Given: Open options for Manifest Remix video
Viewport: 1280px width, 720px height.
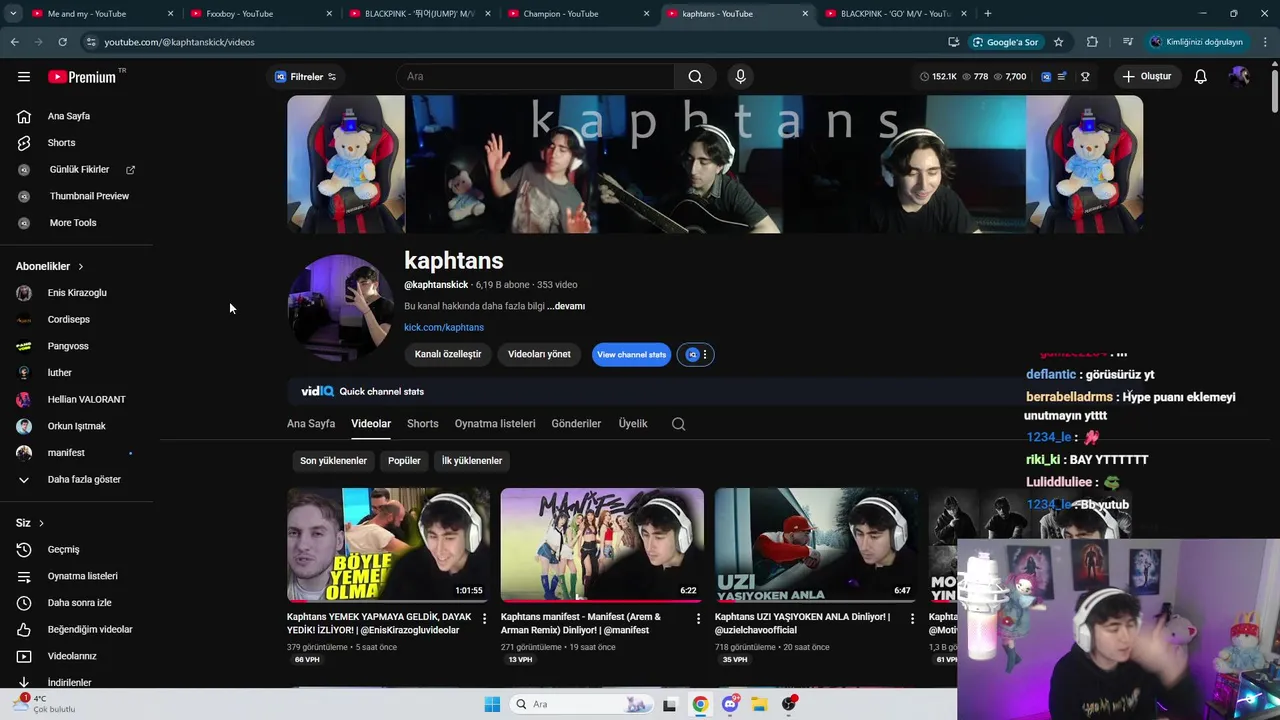Looking at the screenshot, I should point(698,619).
